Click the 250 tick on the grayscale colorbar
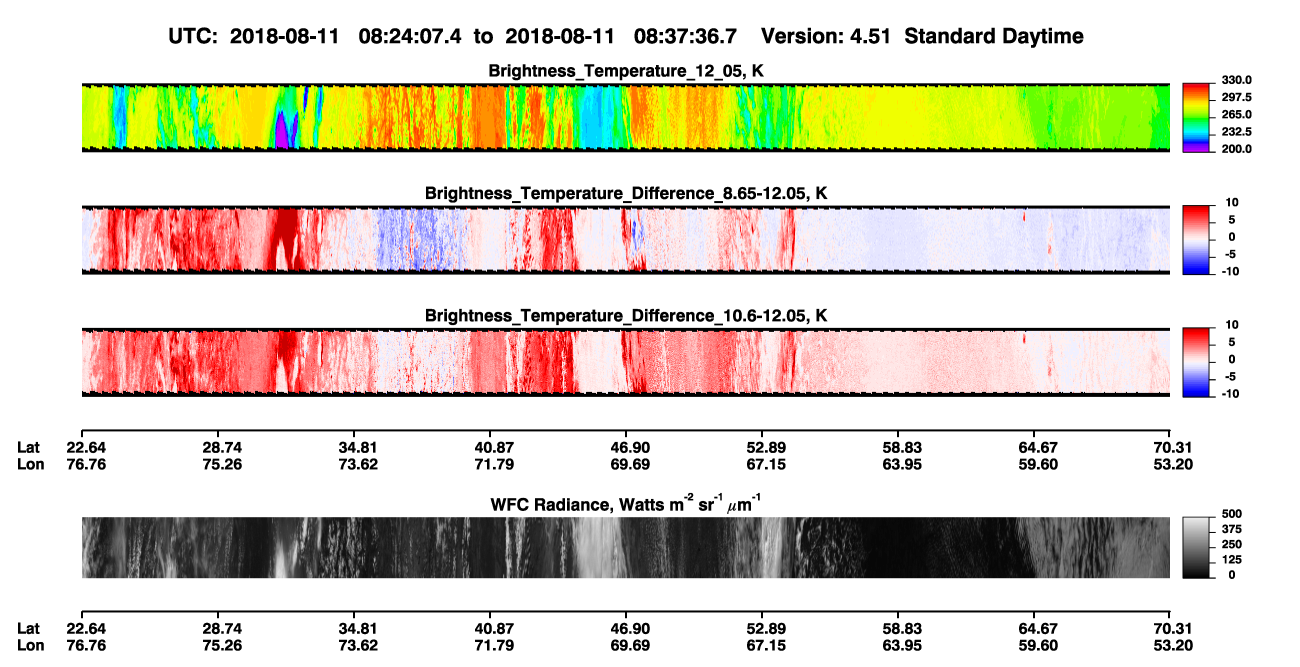 coord(1232,544)
